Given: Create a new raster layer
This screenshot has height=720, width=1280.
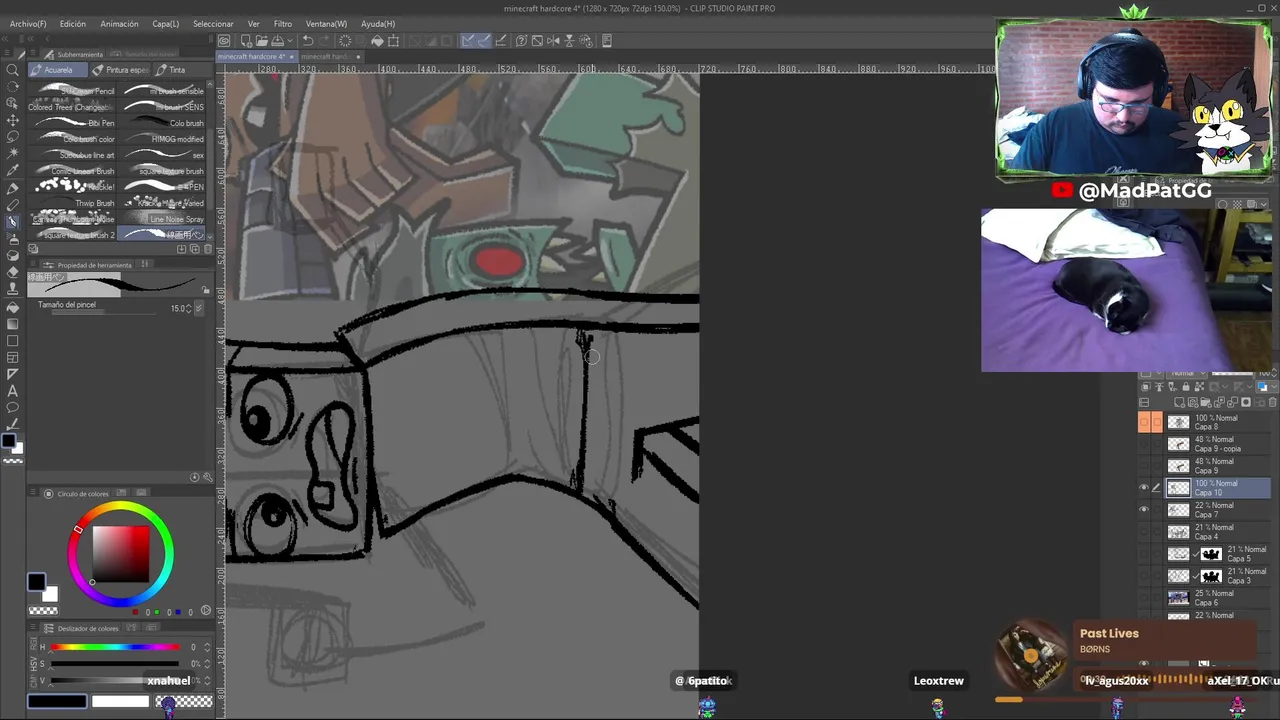Looking at the screenshot, I should pos(1180,402).
